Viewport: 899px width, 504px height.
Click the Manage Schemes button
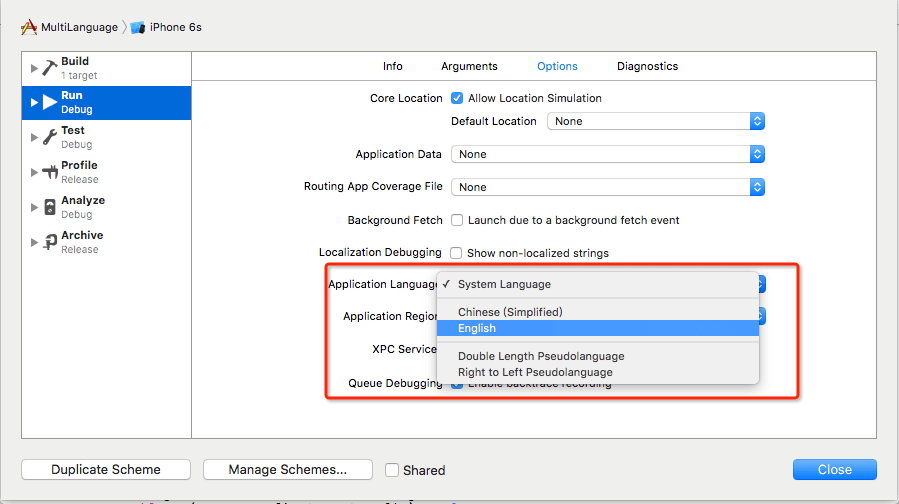tap(287, 469)
